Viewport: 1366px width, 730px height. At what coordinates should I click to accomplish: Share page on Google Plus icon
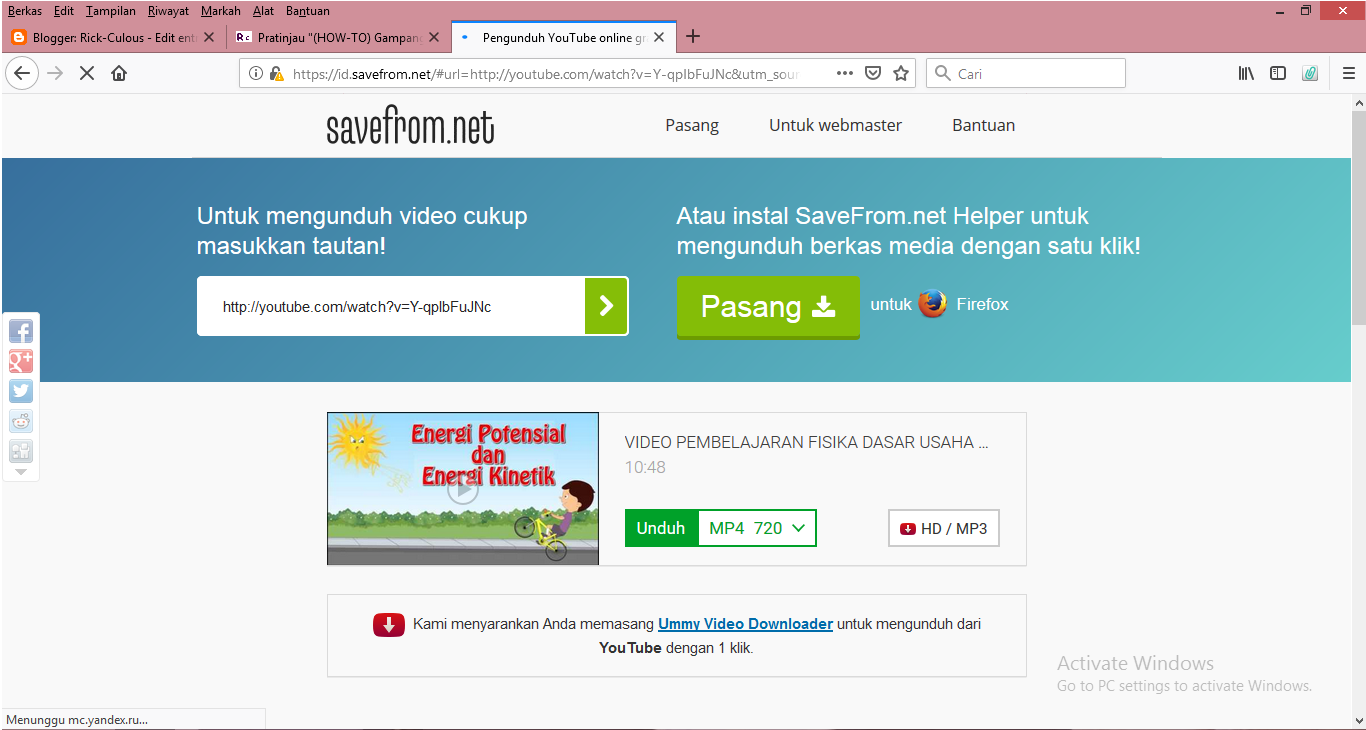point(21,362)
